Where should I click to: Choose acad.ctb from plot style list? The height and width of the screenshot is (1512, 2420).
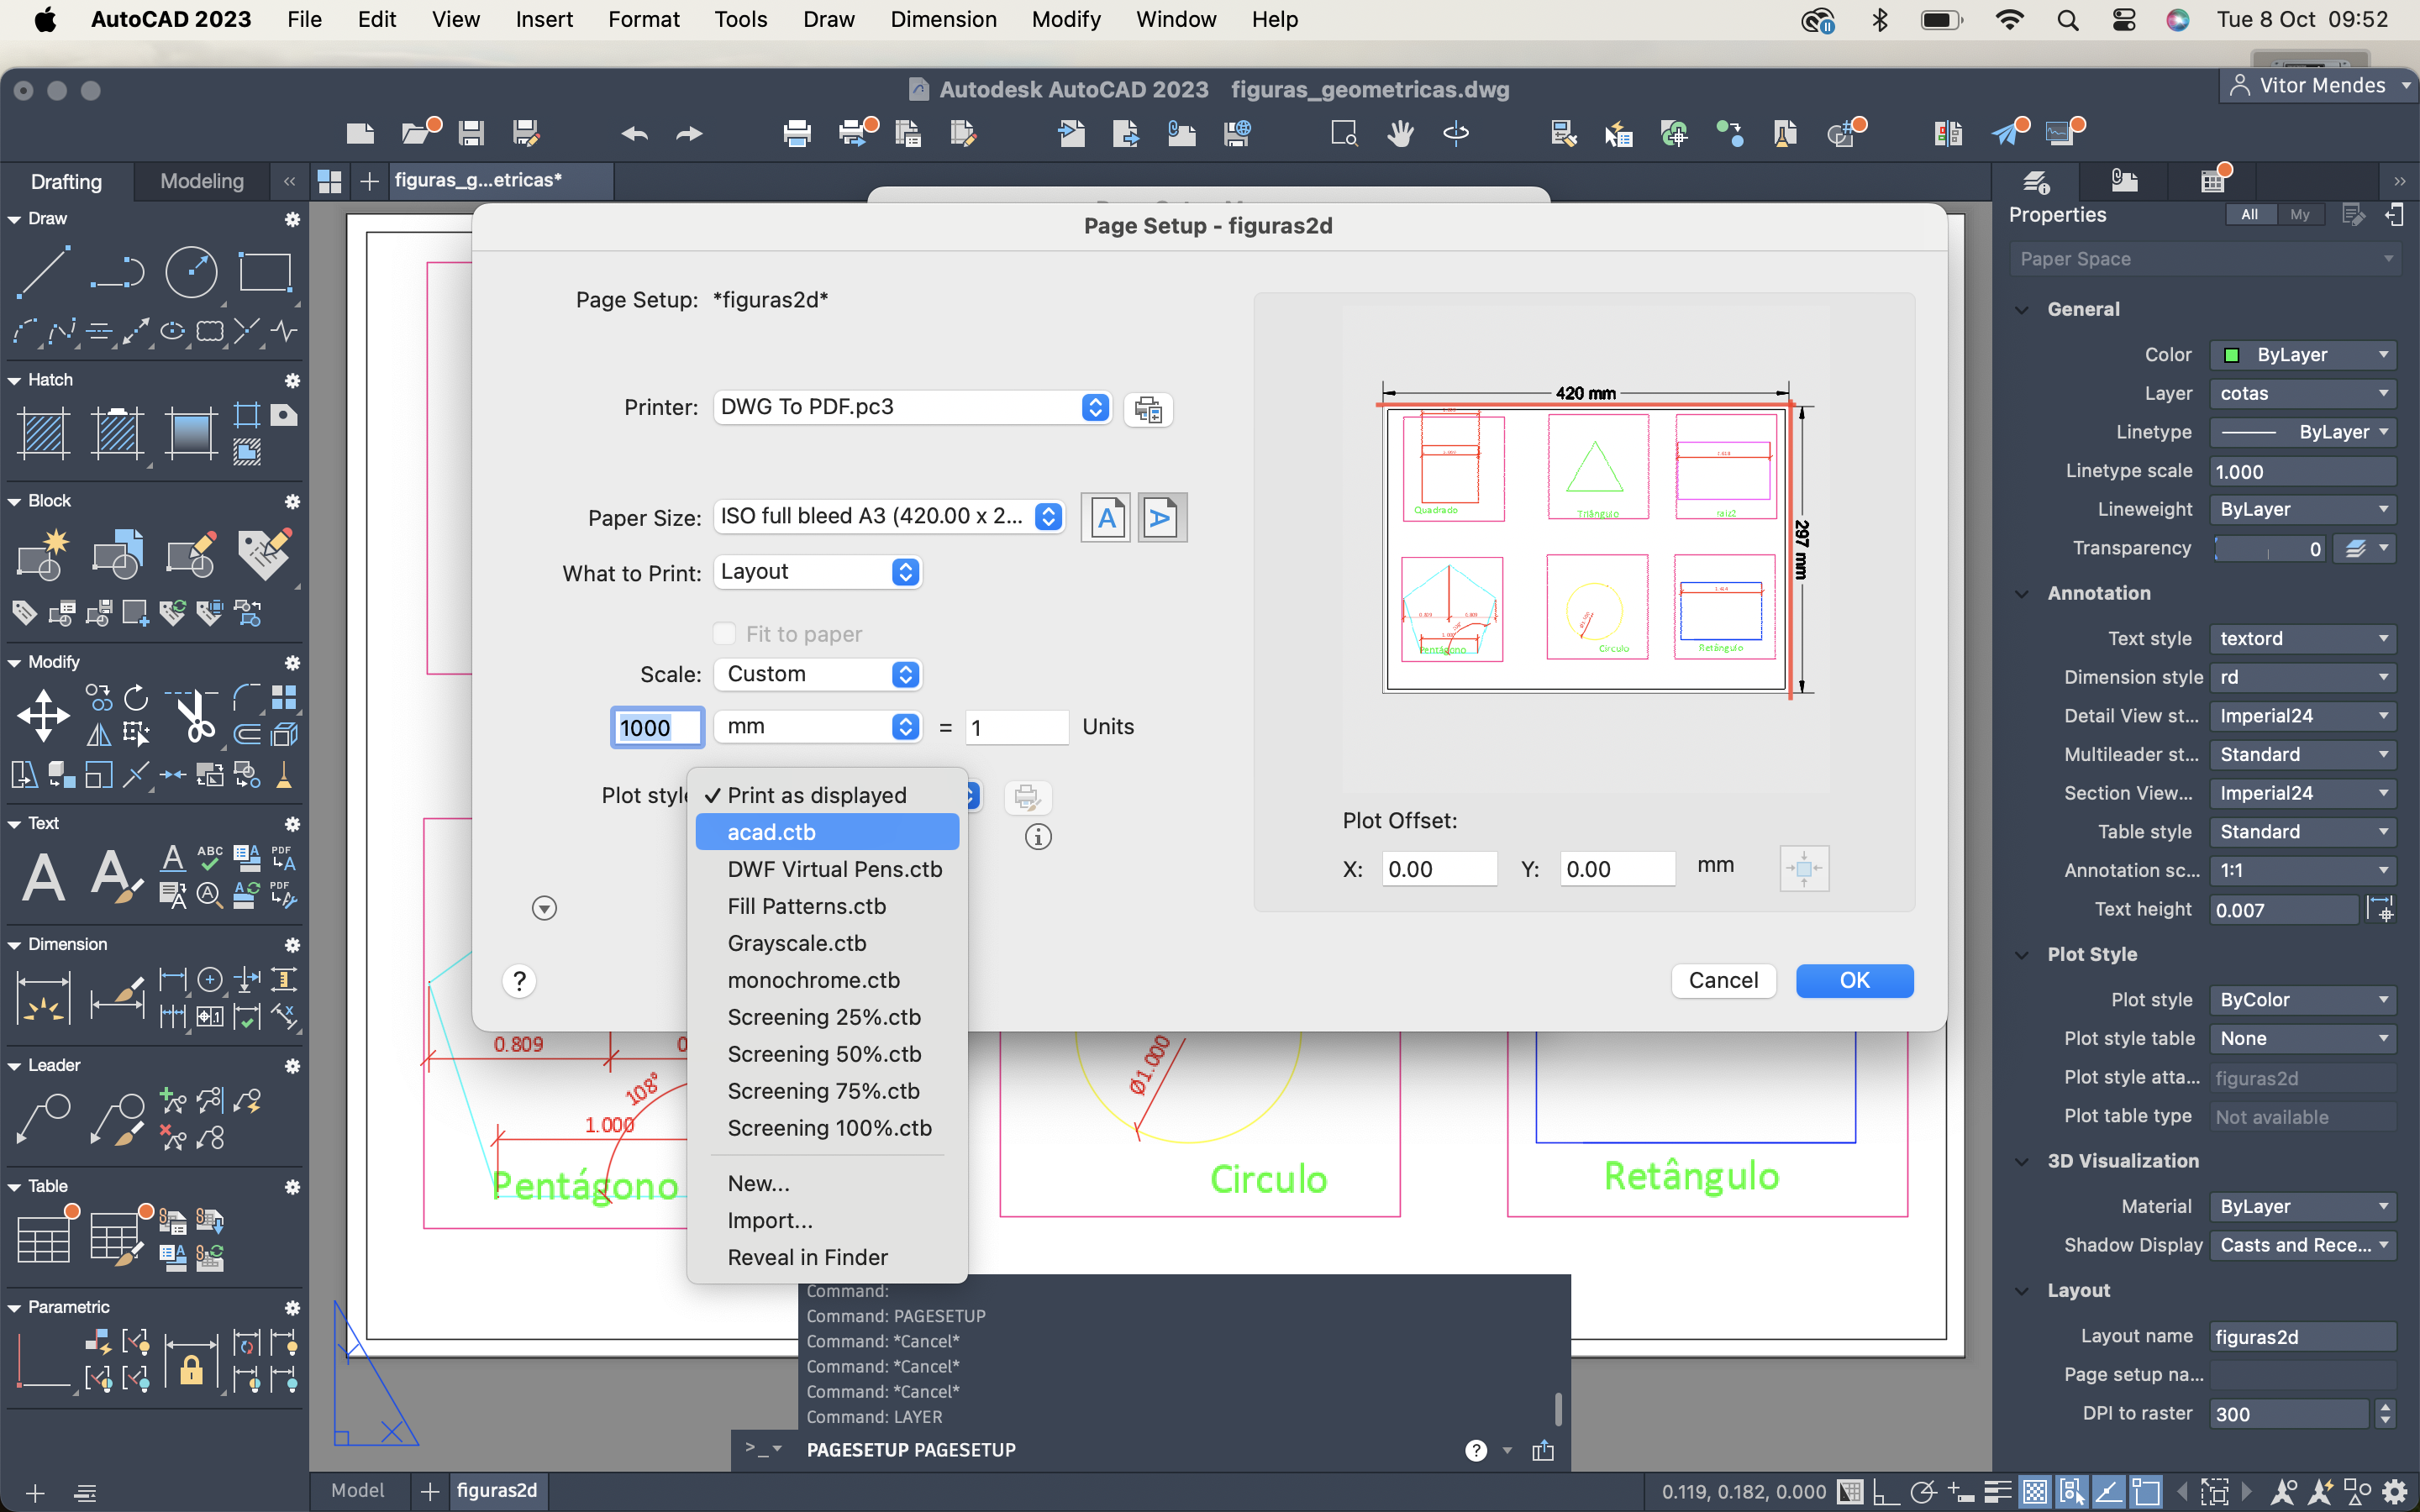click(x=827, y=832)
